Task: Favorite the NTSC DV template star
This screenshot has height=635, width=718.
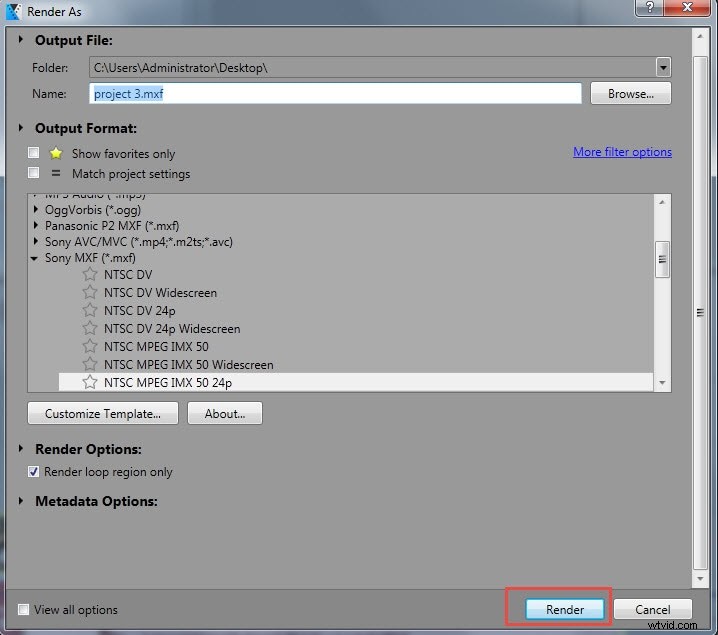Action: pos(90,274)
